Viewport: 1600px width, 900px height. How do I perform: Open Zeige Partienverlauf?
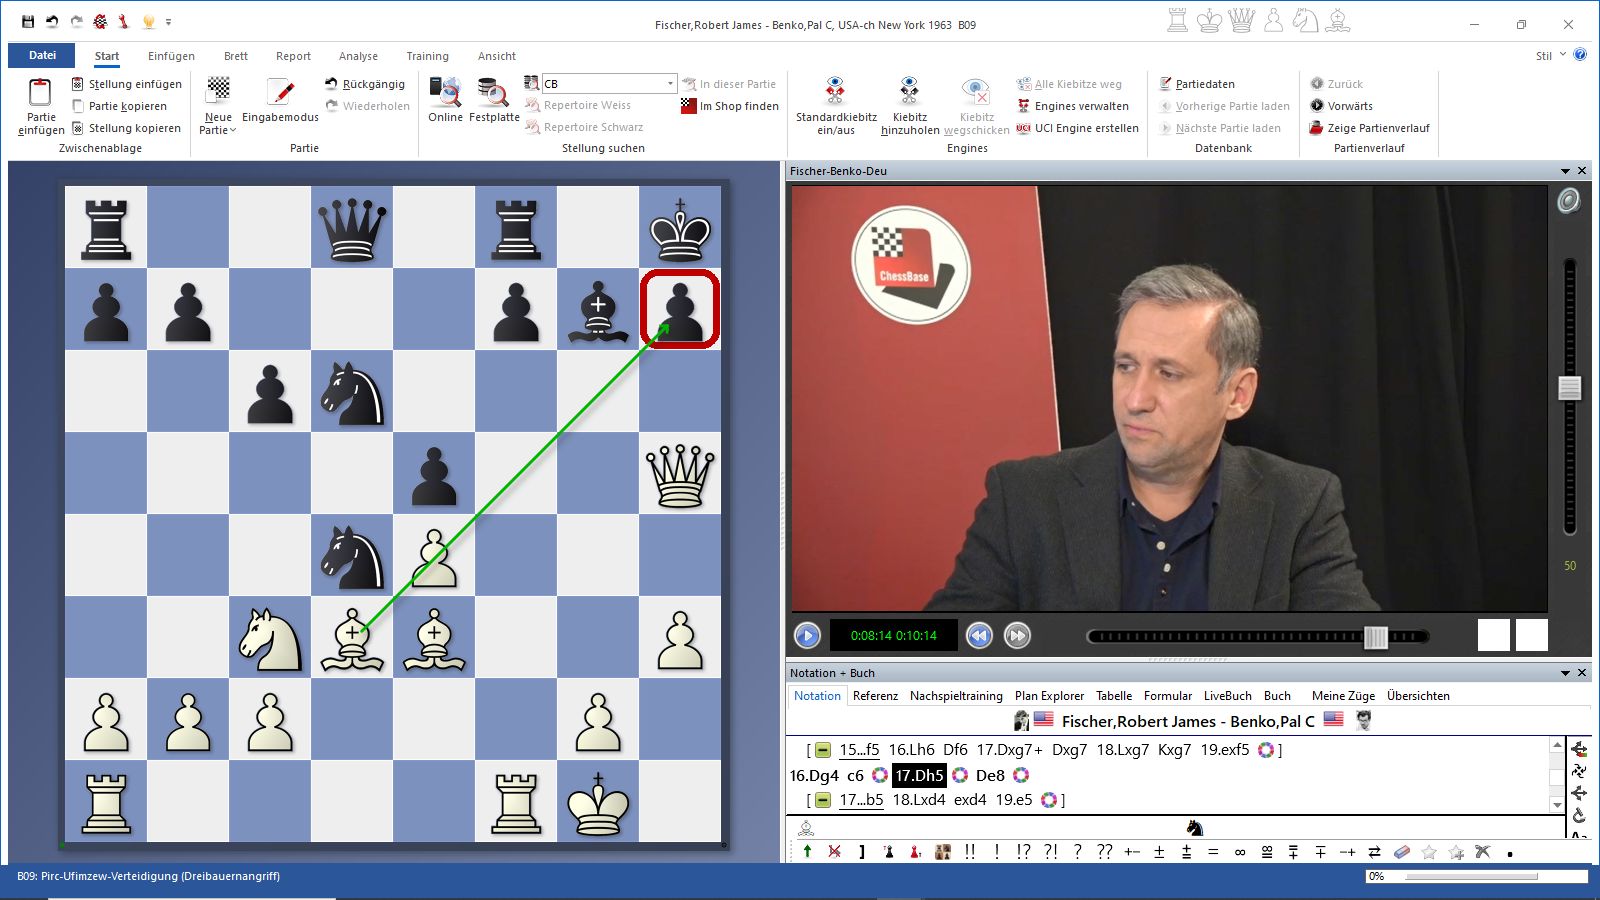(1369, 128)
